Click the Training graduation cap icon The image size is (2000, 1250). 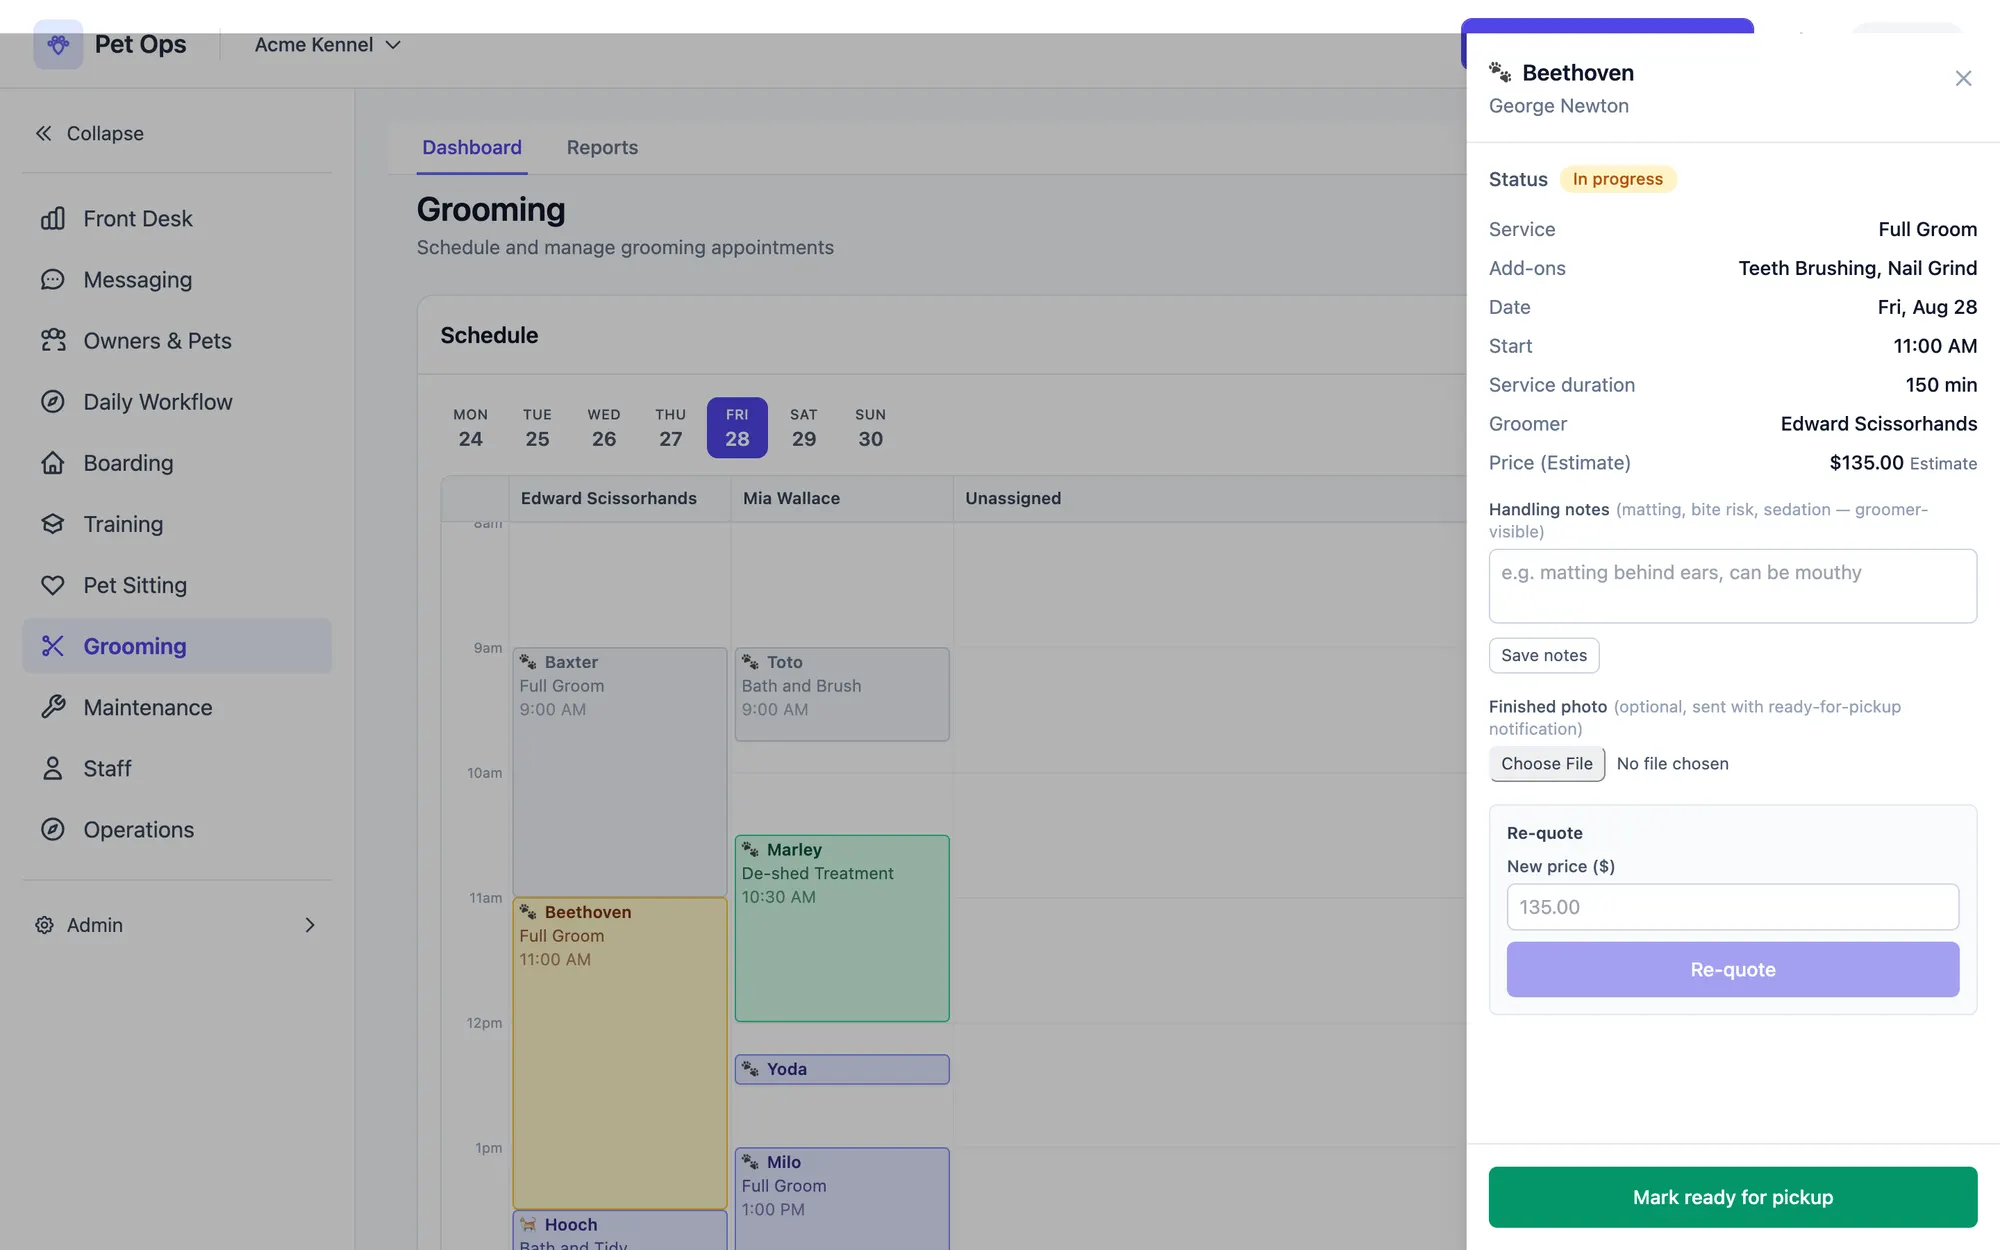pos(53,523)
